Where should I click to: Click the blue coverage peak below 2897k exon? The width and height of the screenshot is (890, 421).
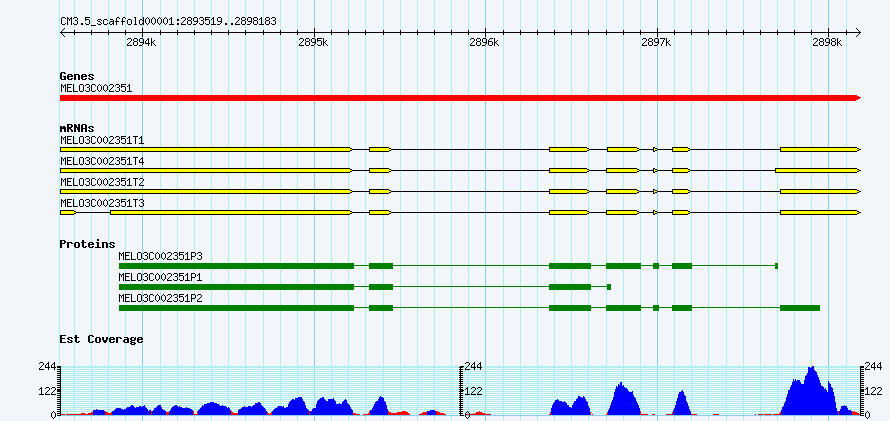pyautogui.click(x=681, y=403)
